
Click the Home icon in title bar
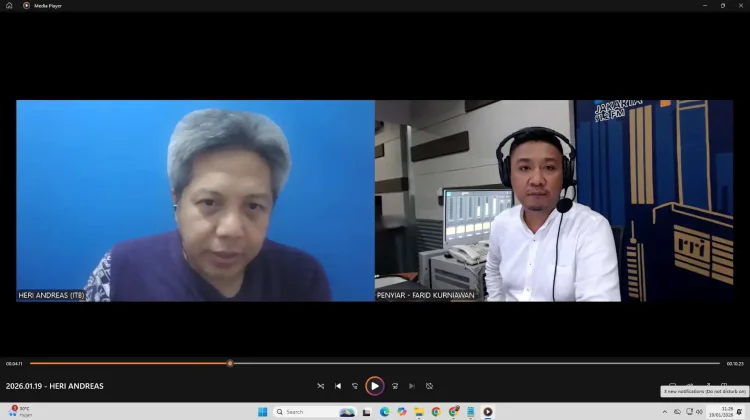coord(10,5)
